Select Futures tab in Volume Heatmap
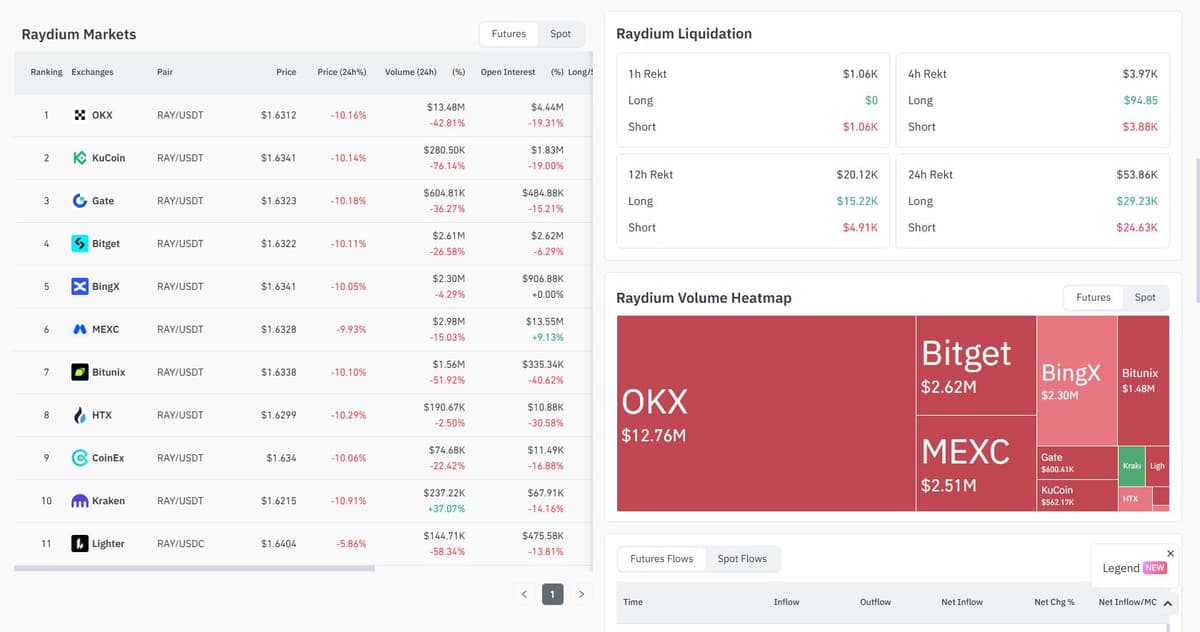Image resolution: width=1200 pixels, height=632 pixels. click(1093, 297)
